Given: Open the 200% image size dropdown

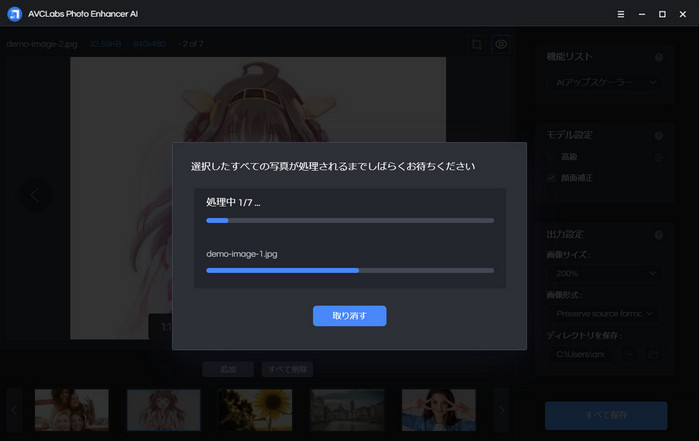Looking at the screenshot, I should [605, 273].
